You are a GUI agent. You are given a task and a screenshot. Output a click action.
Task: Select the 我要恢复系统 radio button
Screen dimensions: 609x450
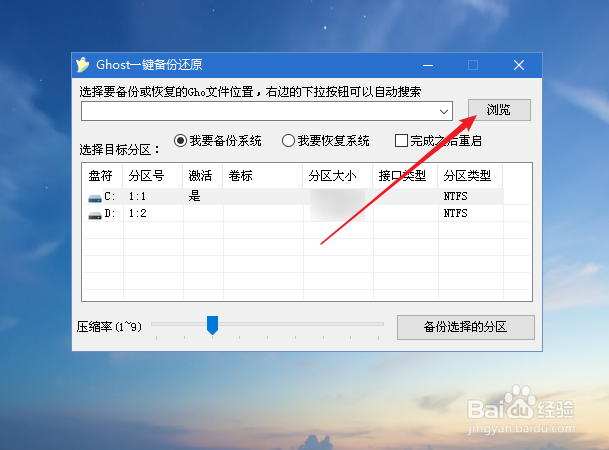[288, 141]
